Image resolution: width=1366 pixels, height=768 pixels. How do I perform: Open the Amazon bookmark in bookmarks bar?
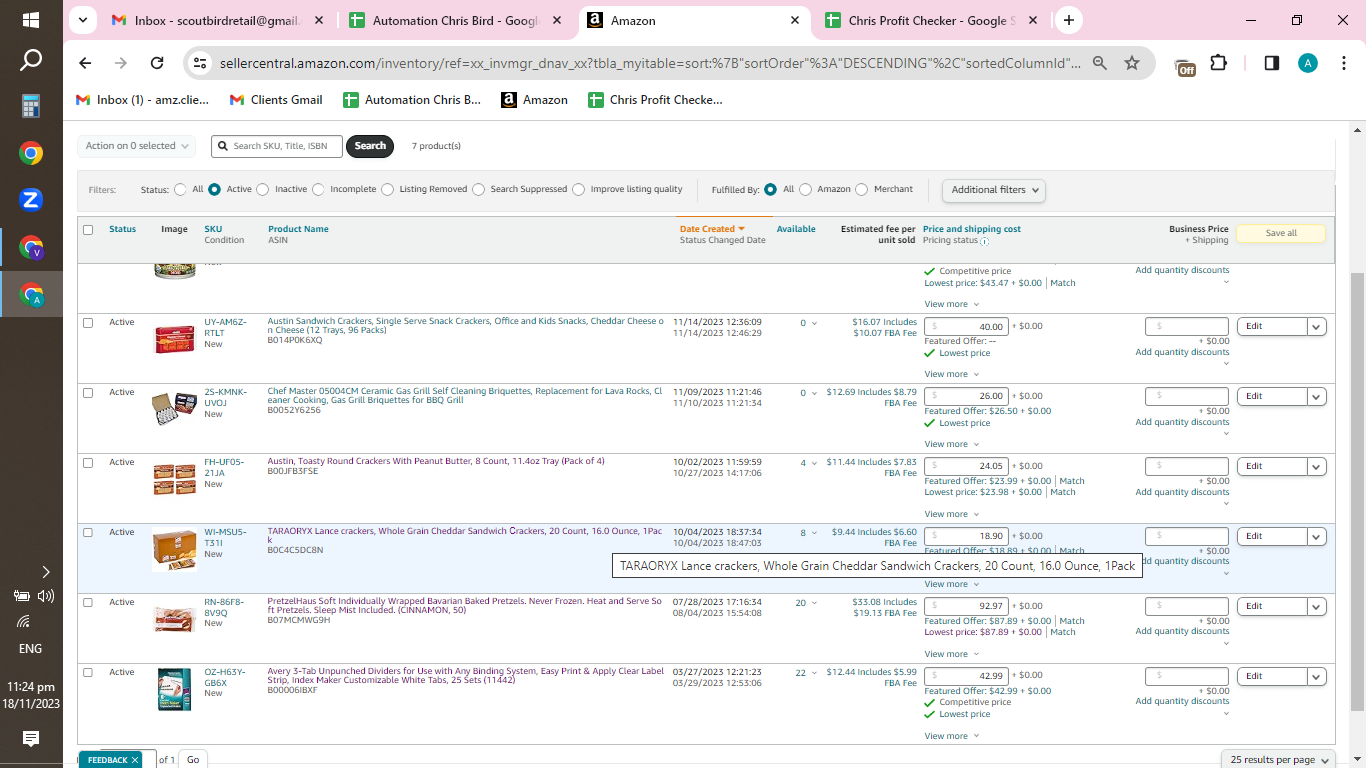pyautogui.click(x=535, y=100)
